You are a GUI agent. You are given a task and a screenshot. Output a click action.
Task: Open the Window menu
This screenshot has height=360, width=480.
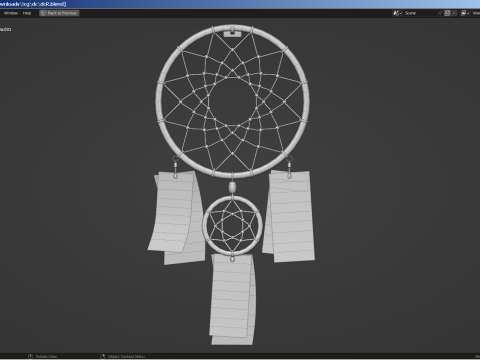coord(11,13)
